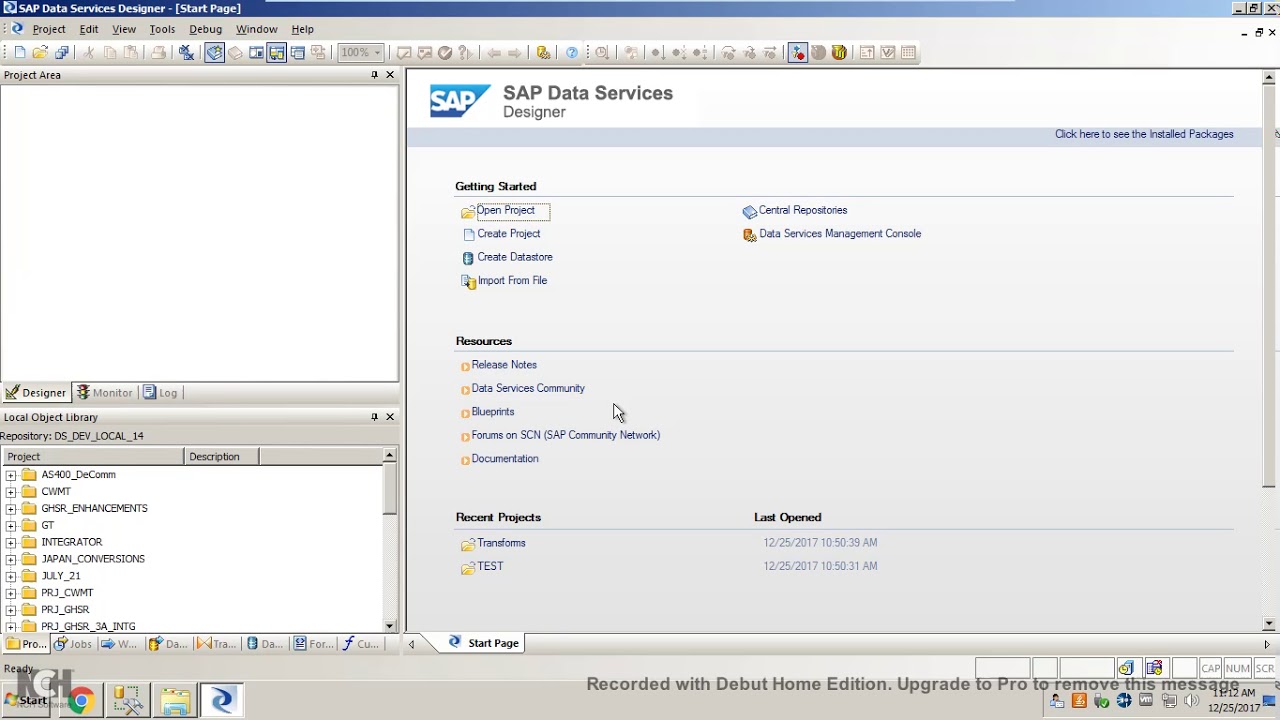Expand the PRJ_CWMT project node
The width and height of the screenshot is (1280, 720).
[x=11, y=593]
